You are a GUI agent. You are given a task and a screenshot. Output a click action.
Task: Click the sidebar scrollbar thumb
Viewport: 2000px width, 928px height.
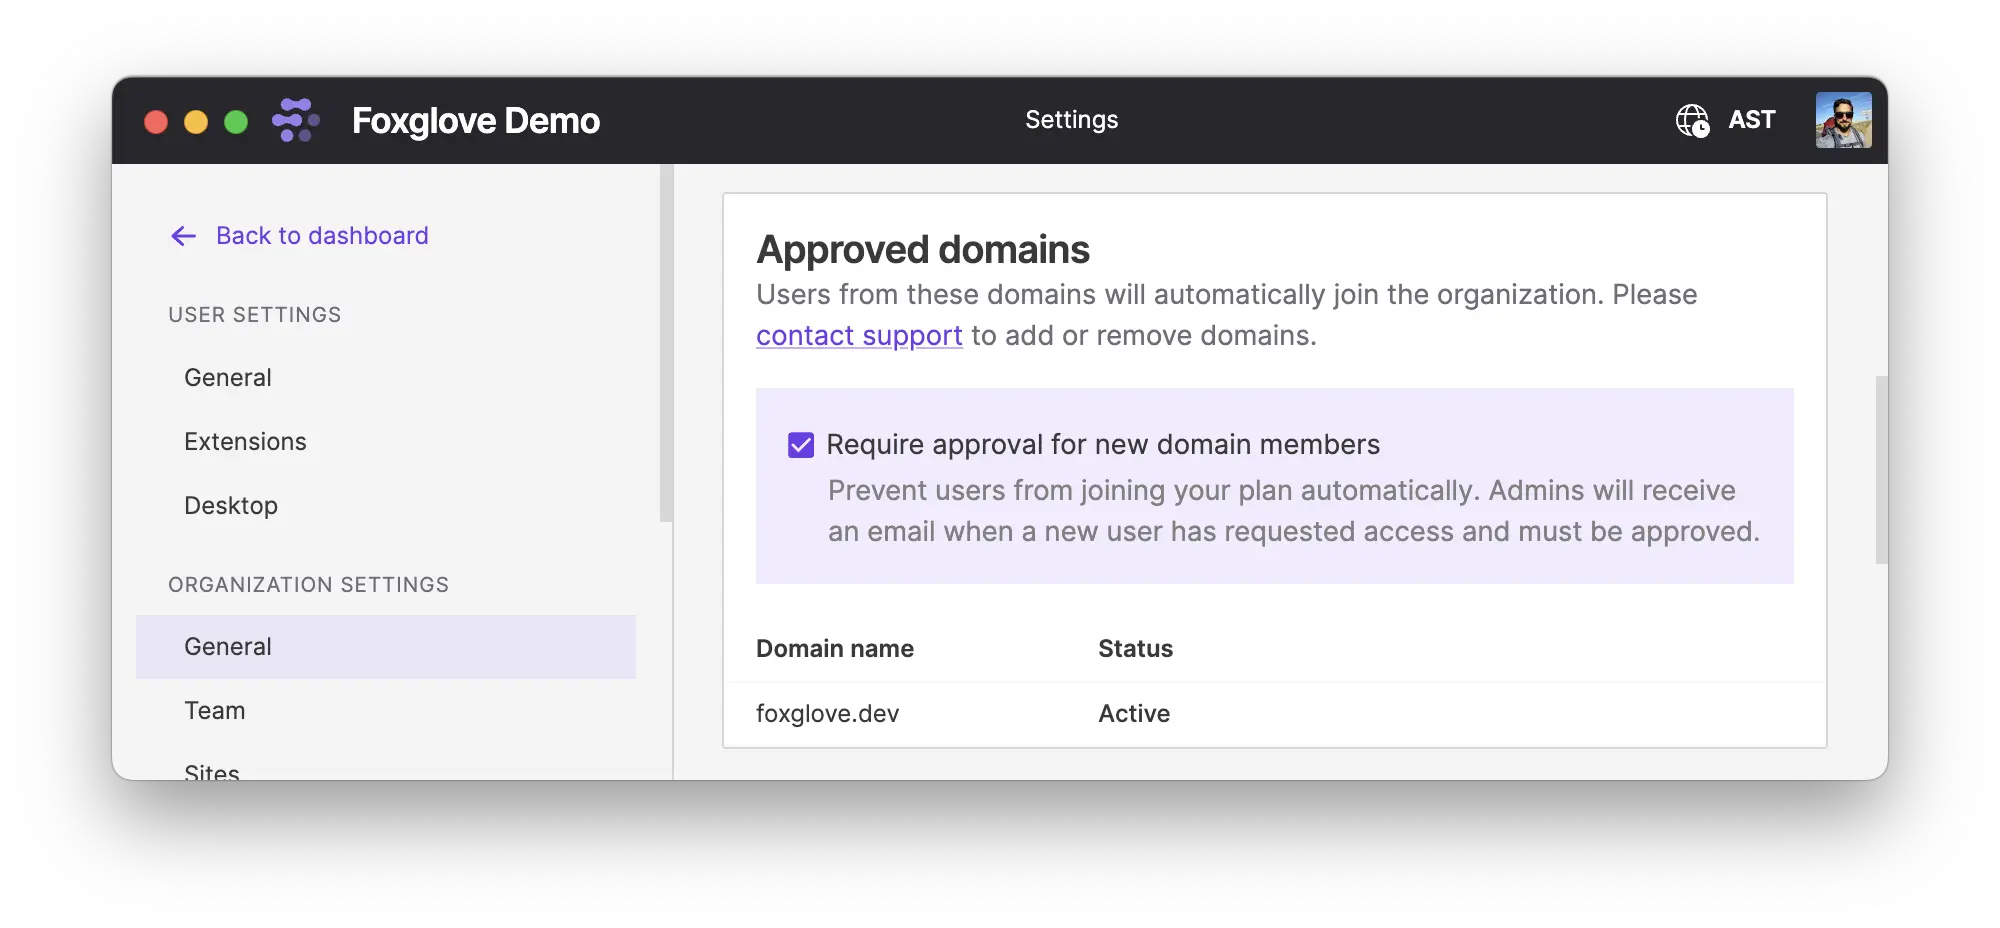click(x=666, y=343)
